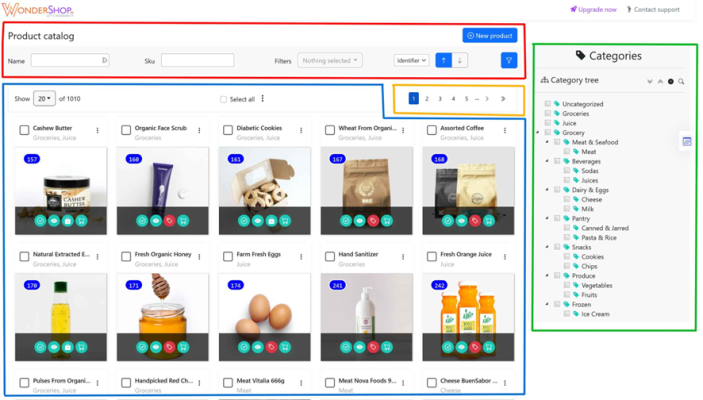Click the shopping bag icon on Cashew Butter

coord(68,221)
